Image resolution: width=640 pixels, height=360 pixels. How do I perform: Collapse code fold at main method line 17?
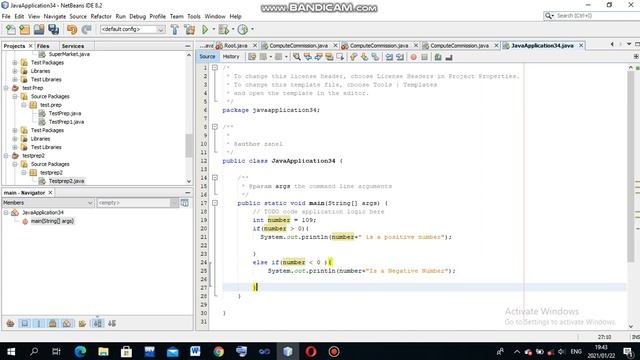215,203
